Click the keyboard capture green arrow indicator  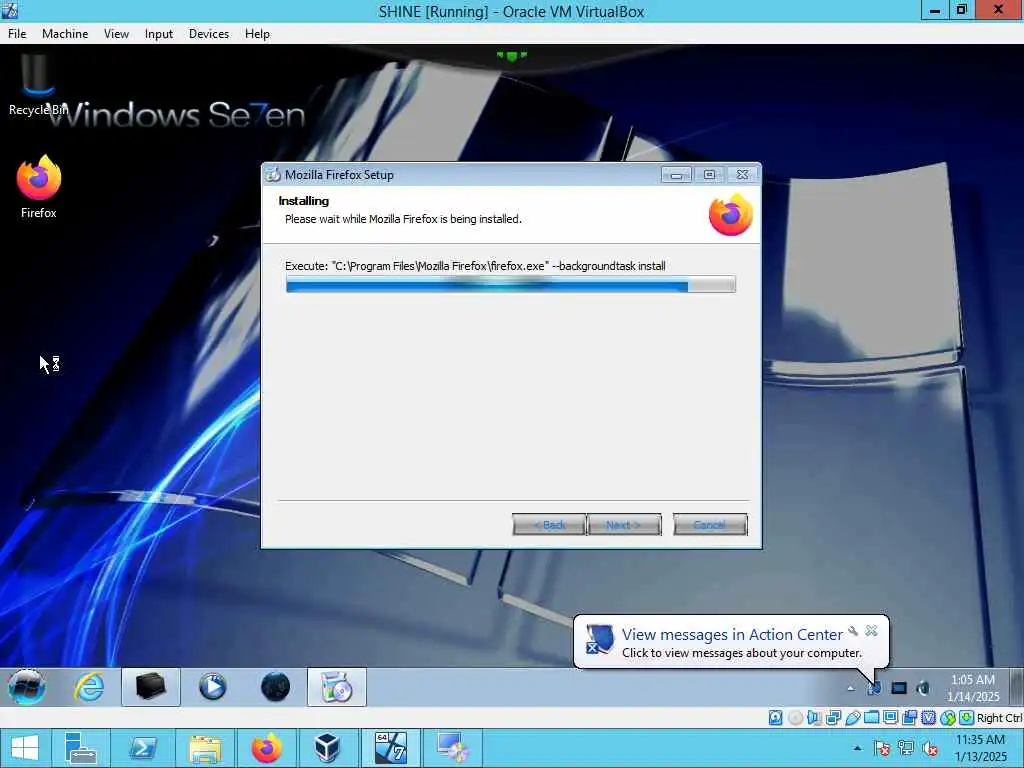(967, 718)
